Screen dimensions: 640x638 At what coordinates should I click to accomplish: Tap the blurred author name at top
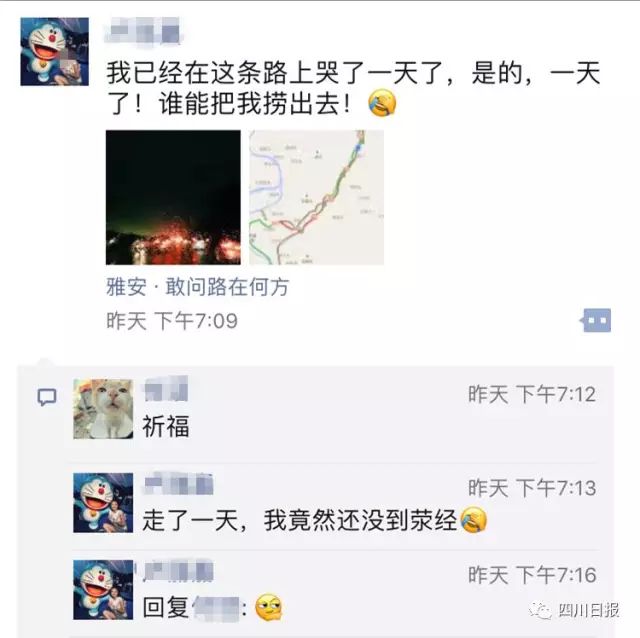[x=143, y=30]
